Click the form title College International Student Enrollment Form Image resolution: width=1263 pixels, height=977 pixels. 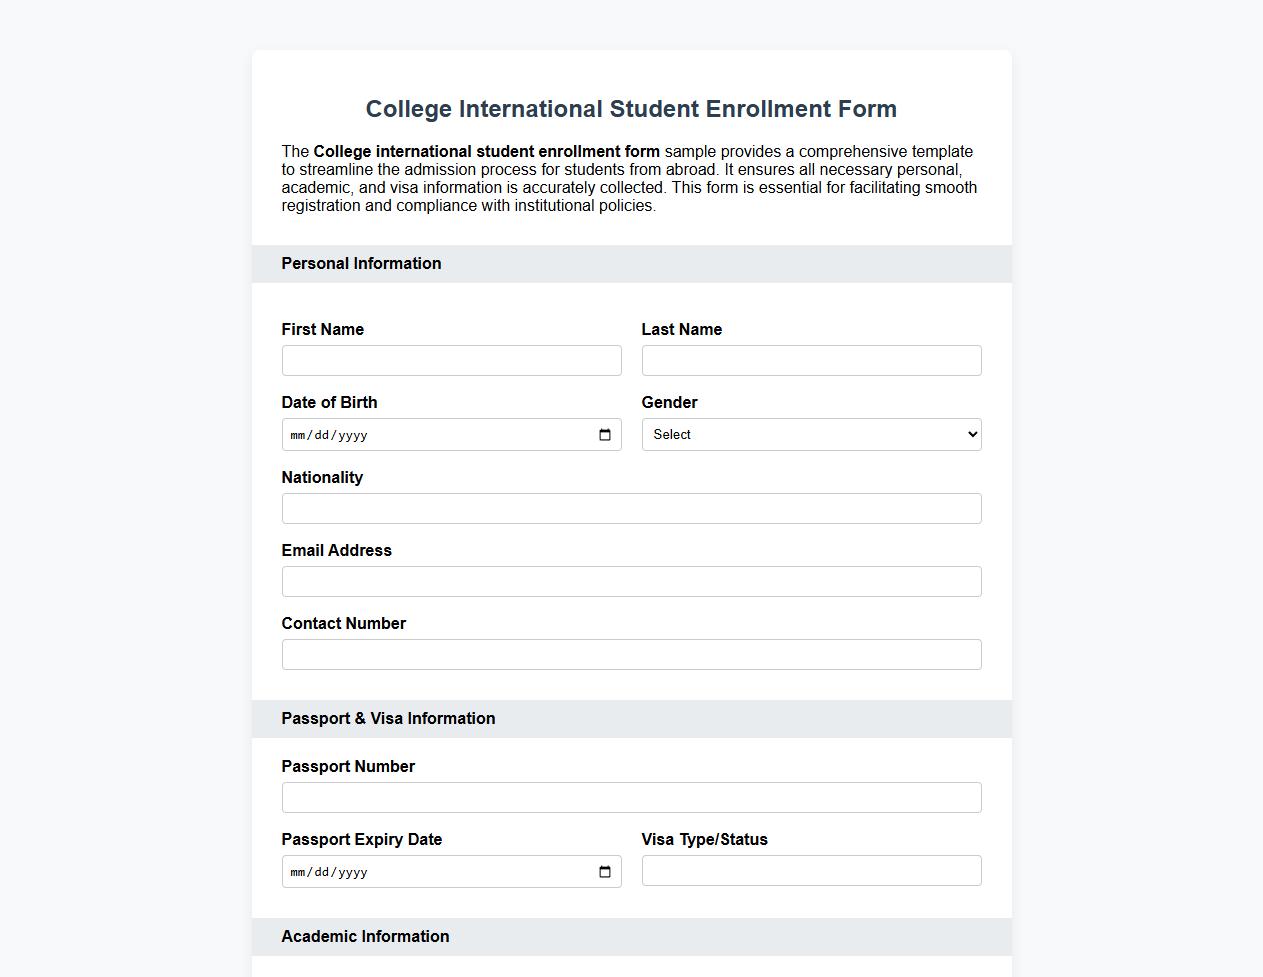click(x=631, y=109)
